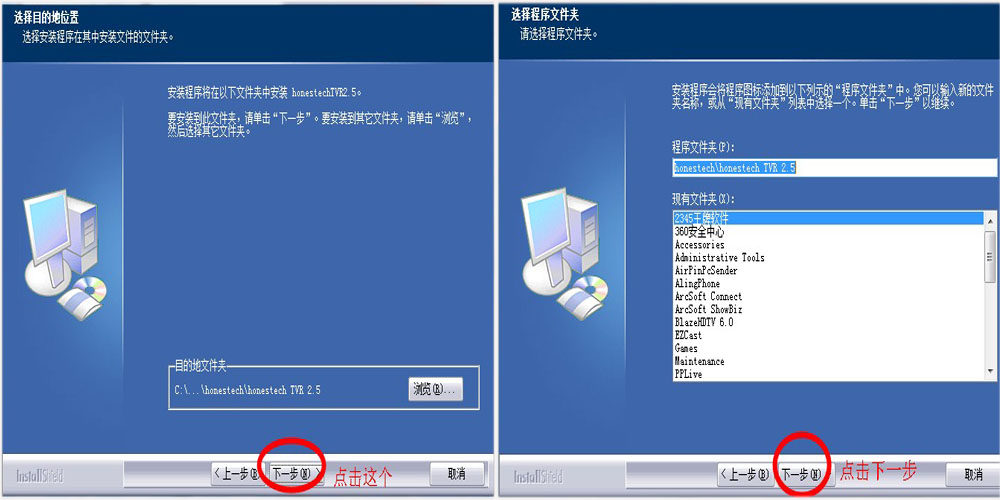This screenshot has width=1000, height=500.
Task: Click the folder list scrollbar thumb
Action: [x=990, y=256]
